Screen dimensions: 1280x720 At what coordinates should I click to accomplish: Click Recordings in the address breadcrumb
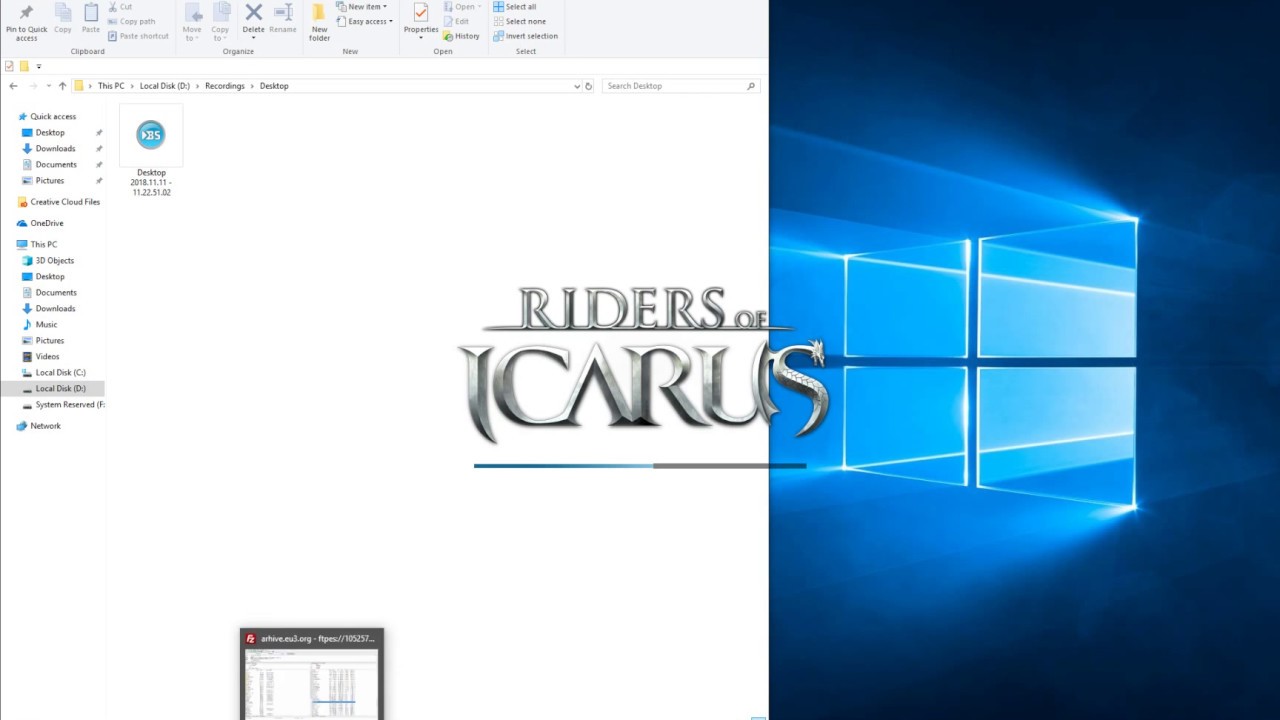(224, 86)
